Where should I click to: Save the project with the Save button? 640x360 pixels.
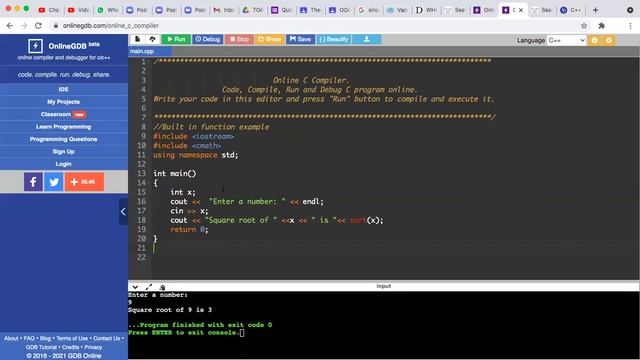300,39
